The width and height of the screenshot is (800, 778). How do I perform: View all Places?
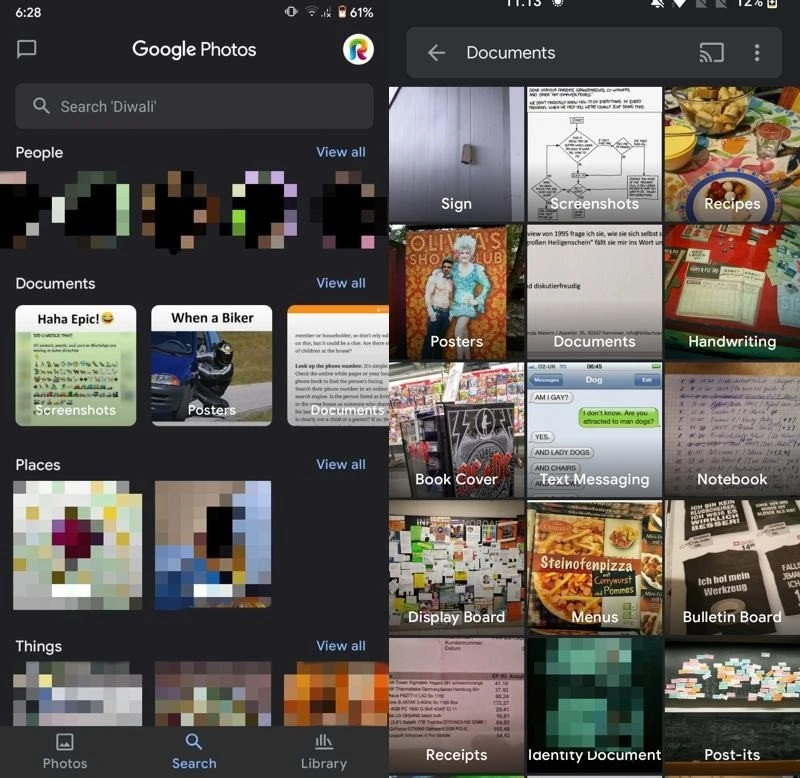coord(341,464)
